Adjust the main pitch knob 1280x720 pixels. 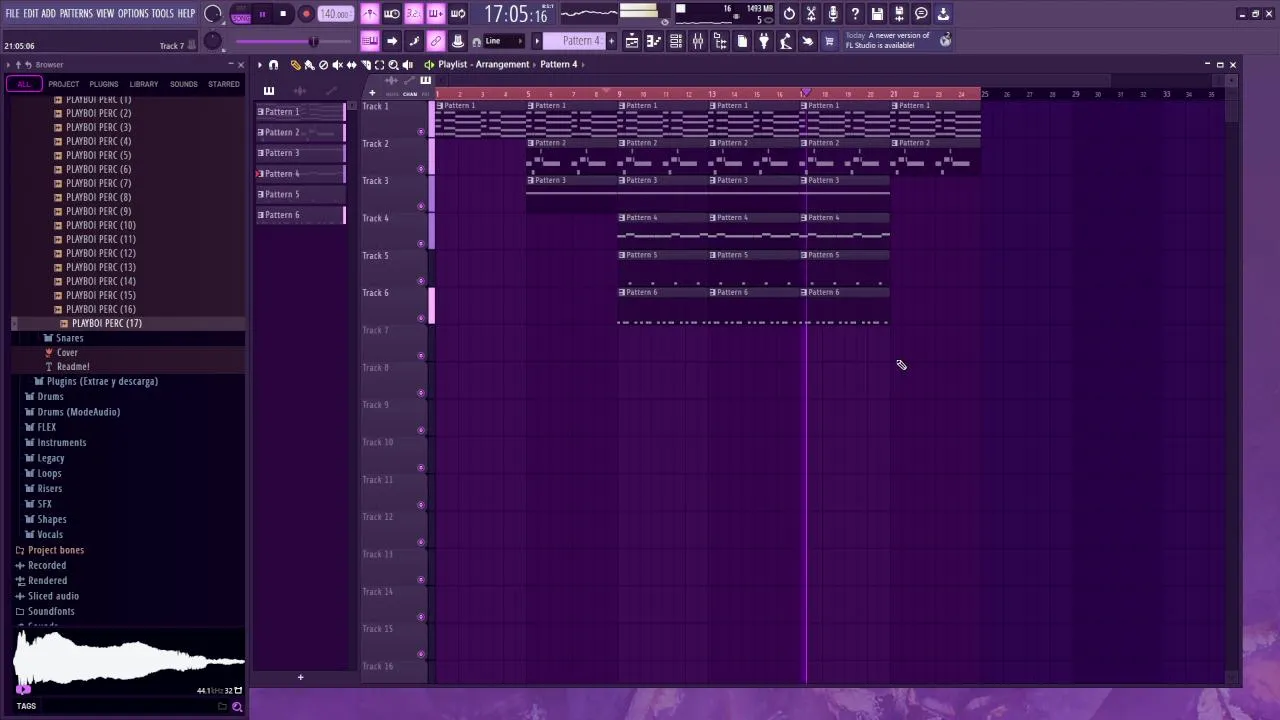[212, 41]
